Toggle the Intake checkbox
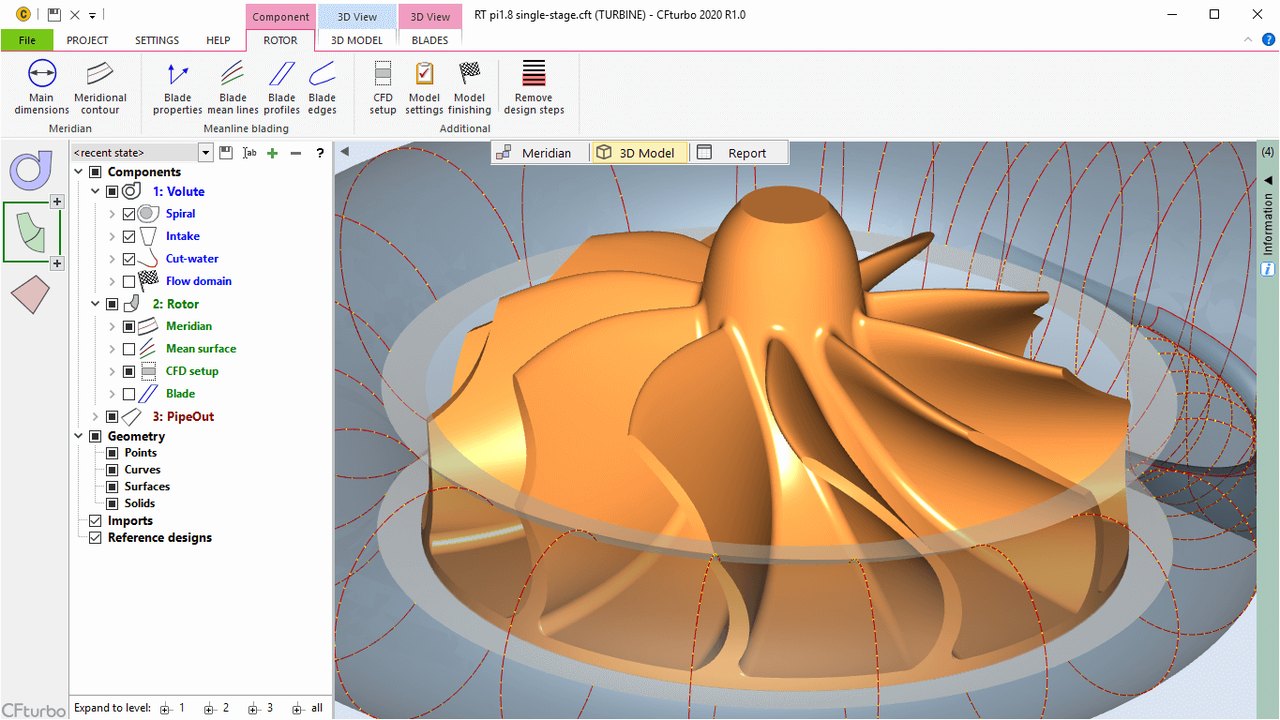This screenshot has height=720, width=1280. pyautogui.click(x=129, y=237)
